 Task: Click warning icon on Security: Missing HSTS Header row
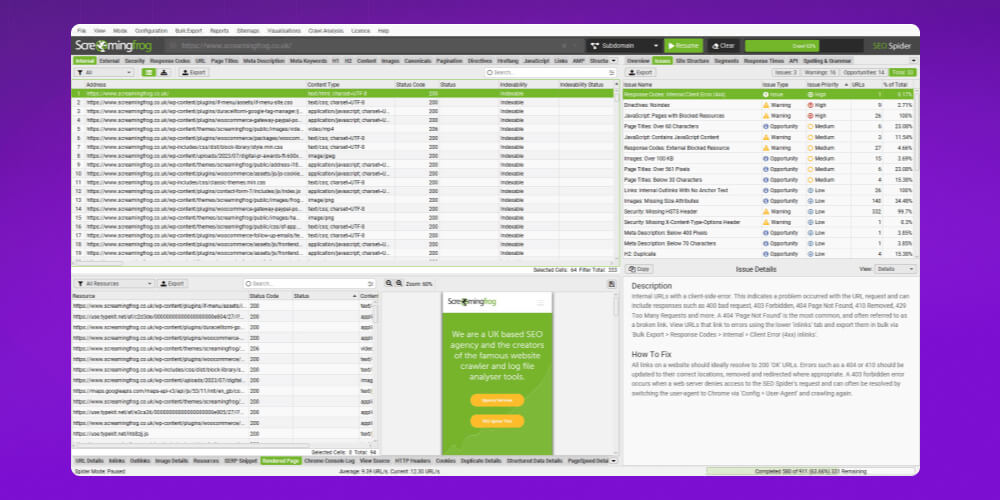click(766, 211)
